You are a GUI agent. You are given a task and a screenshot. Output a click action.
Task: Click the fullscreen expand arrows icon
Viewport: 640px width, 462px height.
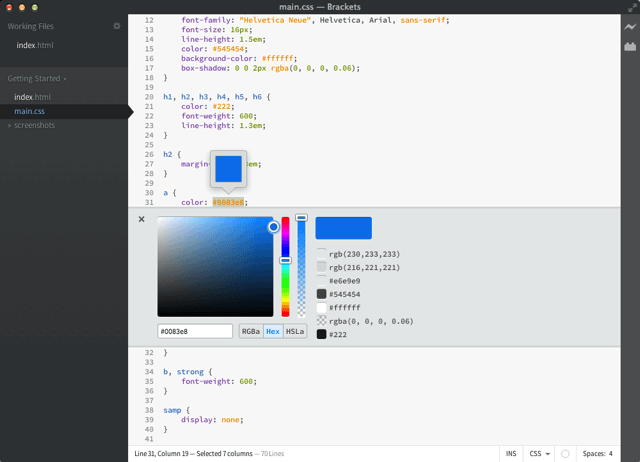pyautogui.click(x=632, y=7)
